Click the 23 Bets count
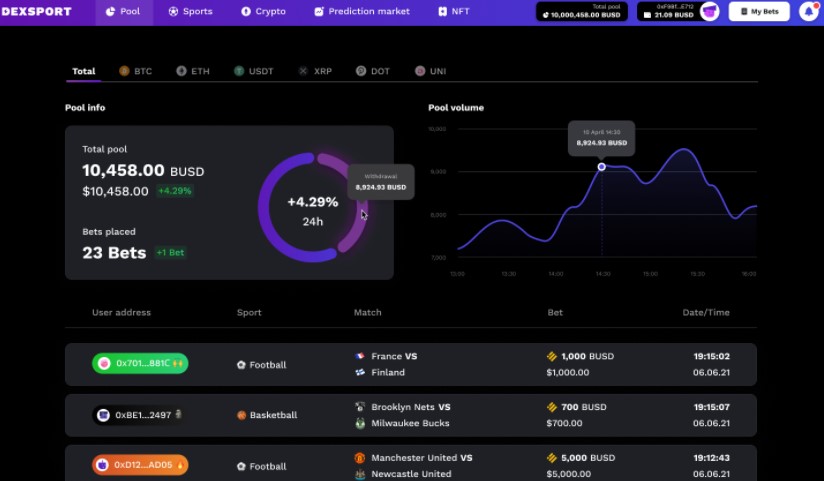This screenshot has height=481, width=824. coord(114,253)
